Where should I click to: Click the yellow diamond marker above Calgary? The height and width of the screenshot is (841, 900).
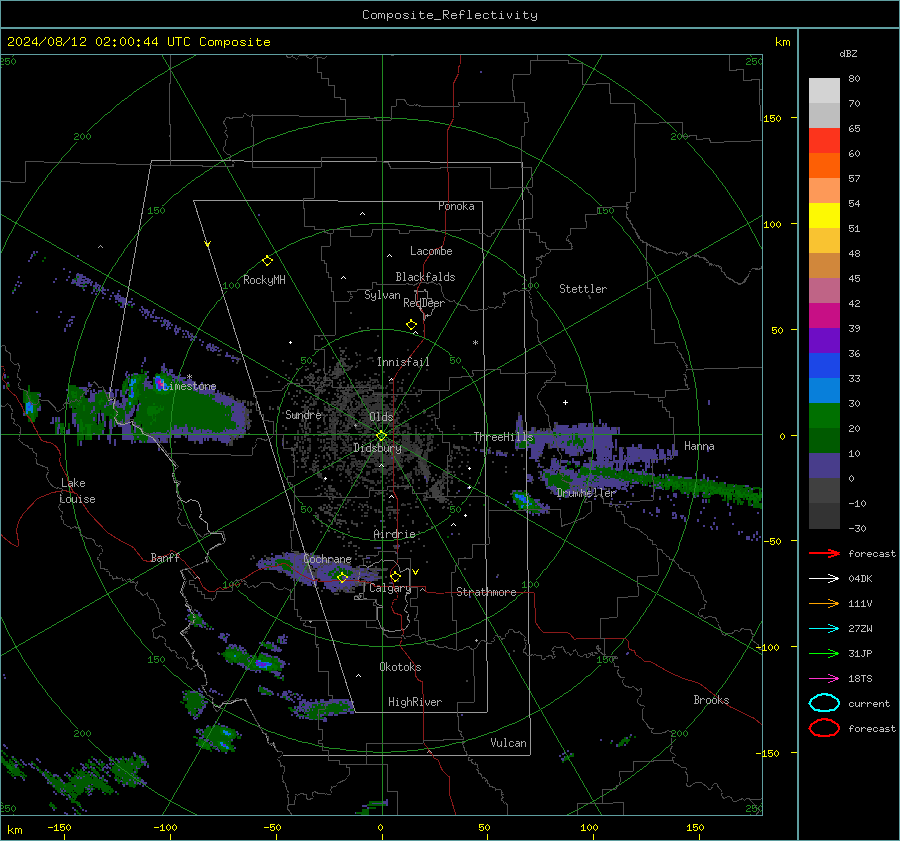pos(395,576)
